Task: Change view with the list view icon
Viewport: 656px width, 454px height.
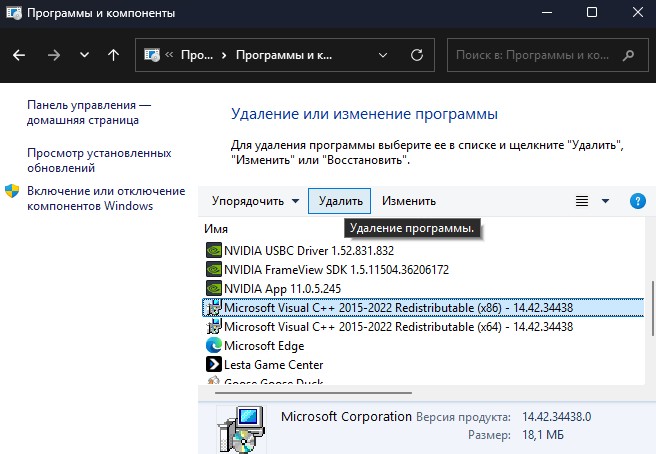Action: coord(582,201)
